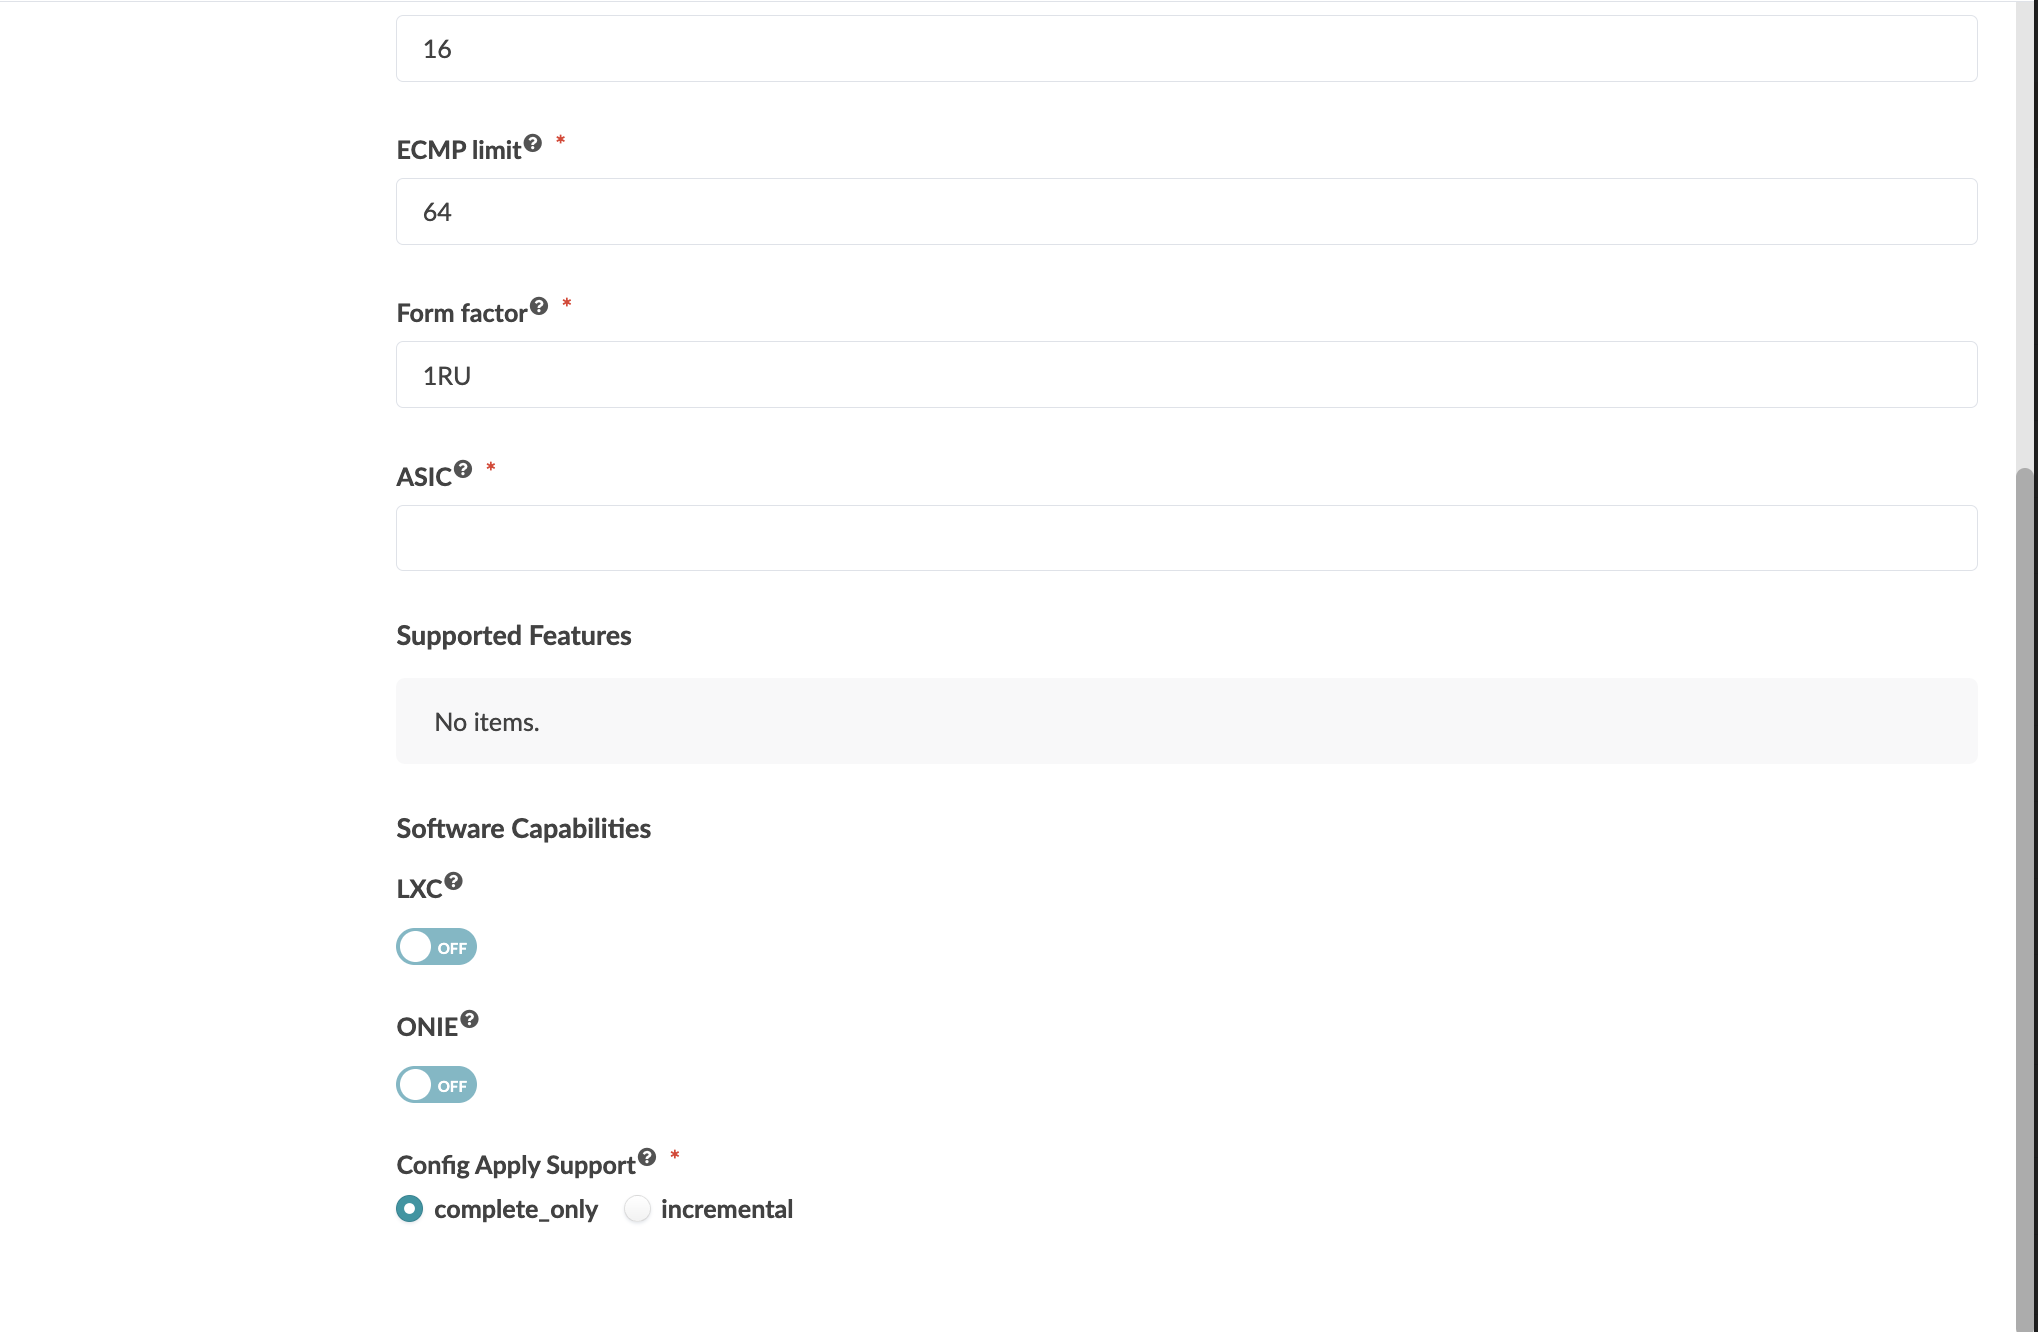Image resolution: width=2038 pixels, height=1332 pixels.
Task: Click the LXC help question-mark icon
Action: click(455, 880)
